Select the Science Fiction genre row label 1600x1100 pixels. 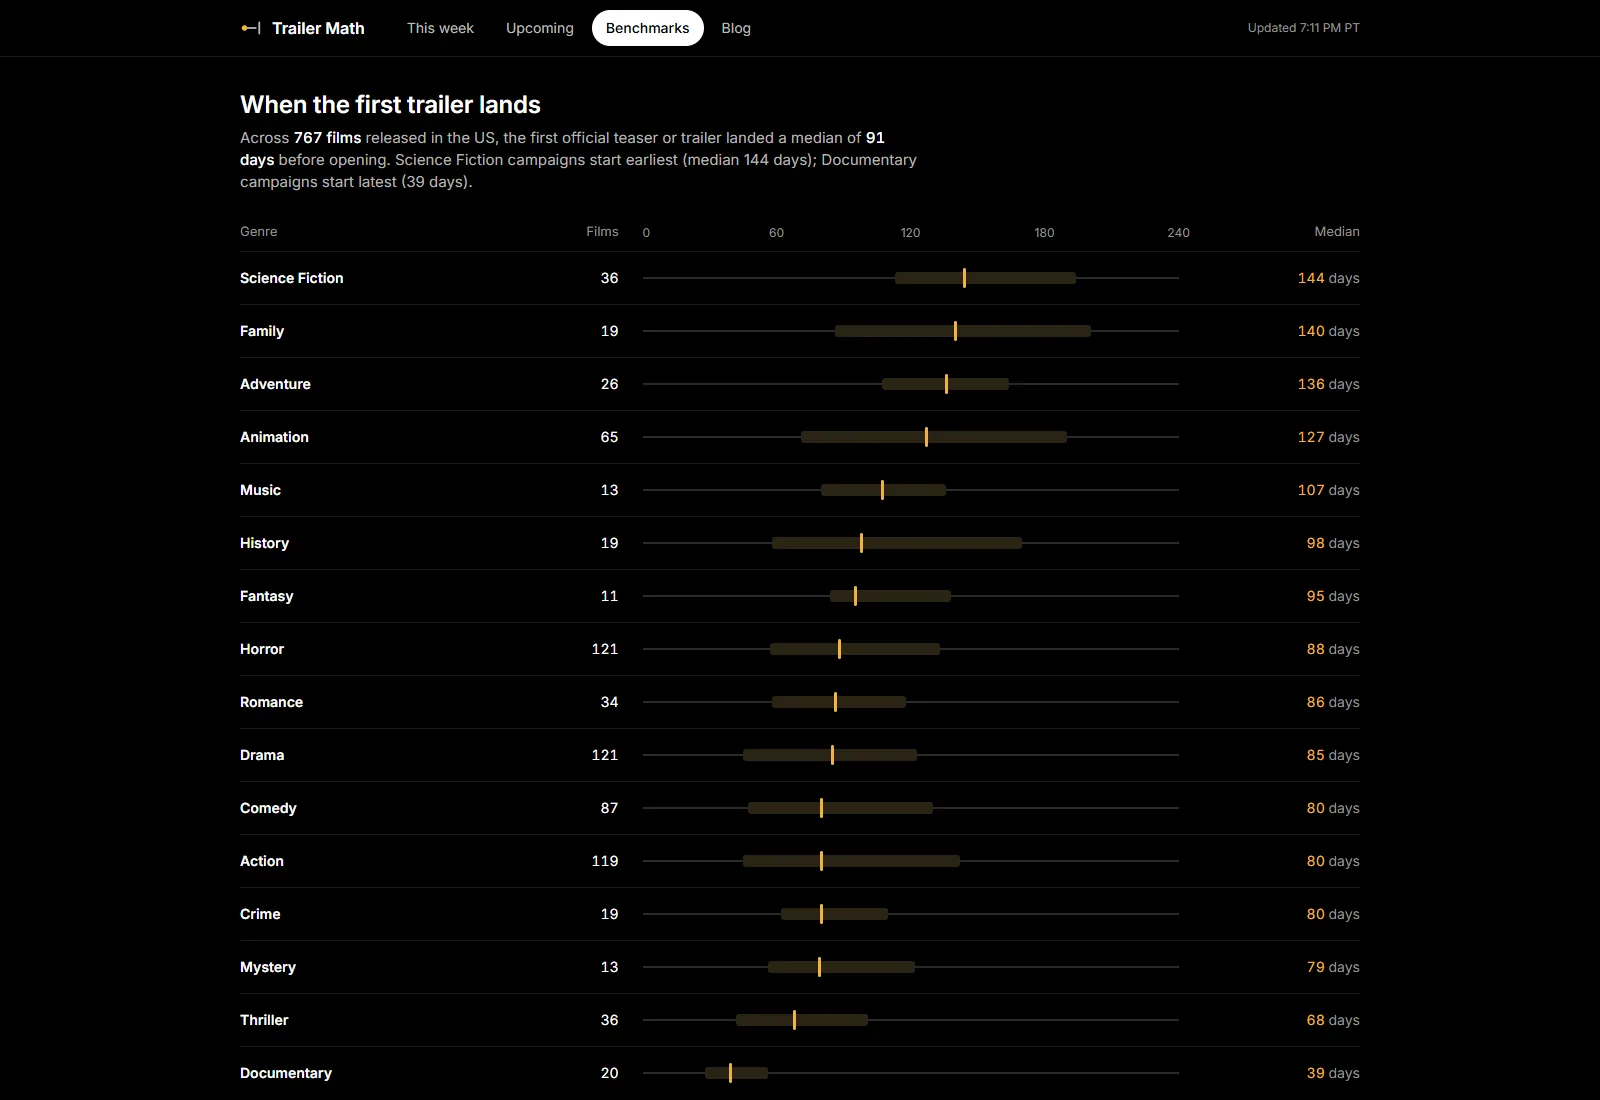(x=291, y=278)
